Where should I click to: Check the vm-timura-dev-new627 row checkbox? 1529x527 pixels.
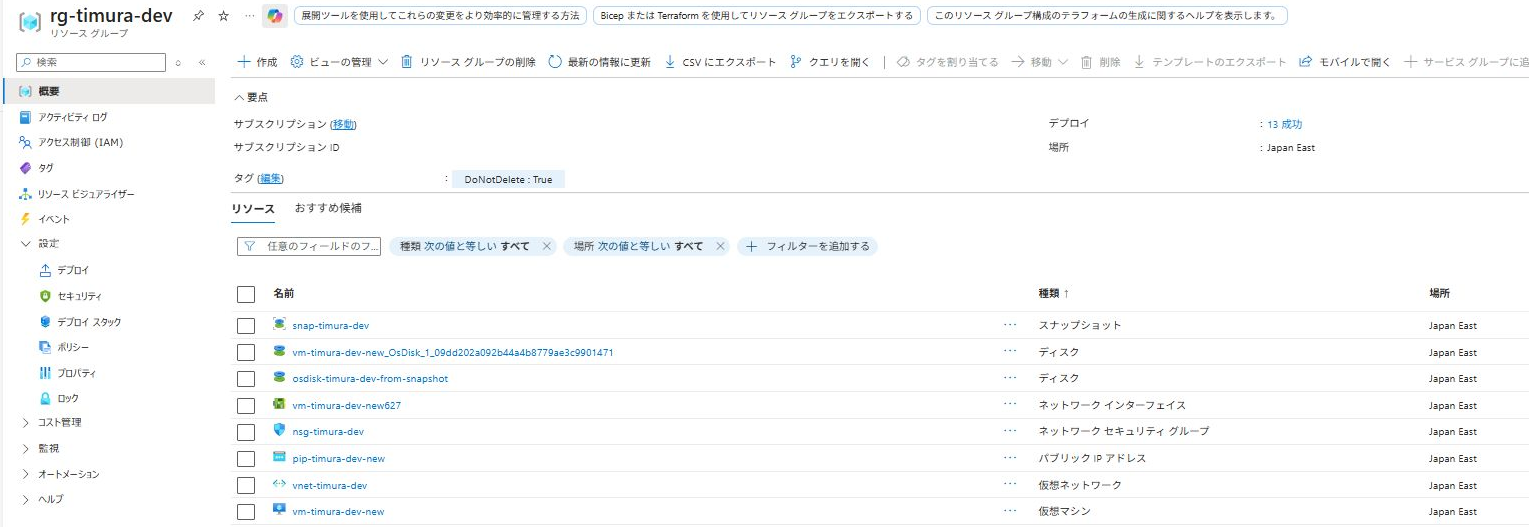coord(246,405)
